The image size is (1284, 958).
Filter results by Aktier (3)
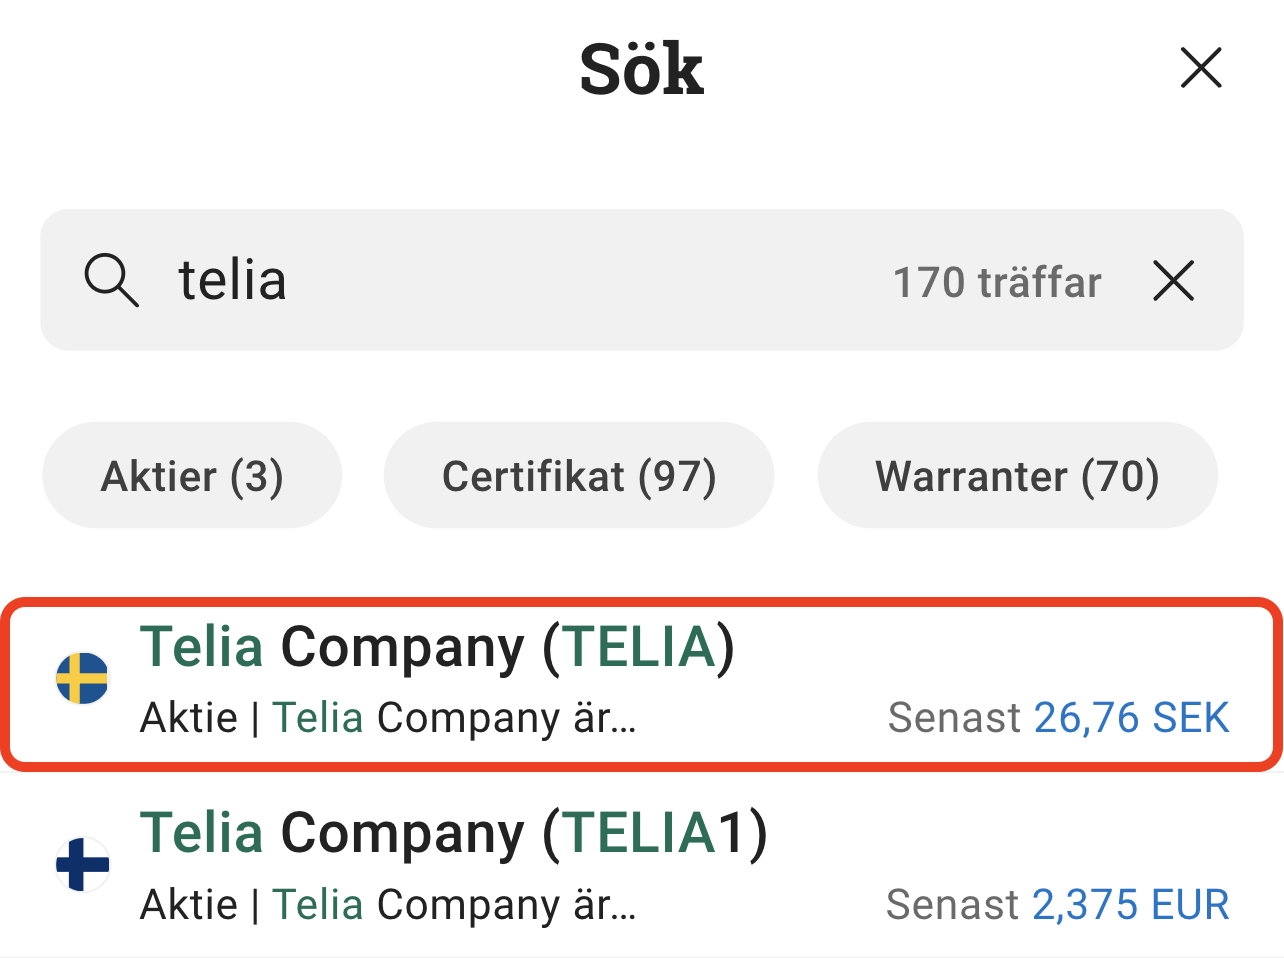click(192, 476)
